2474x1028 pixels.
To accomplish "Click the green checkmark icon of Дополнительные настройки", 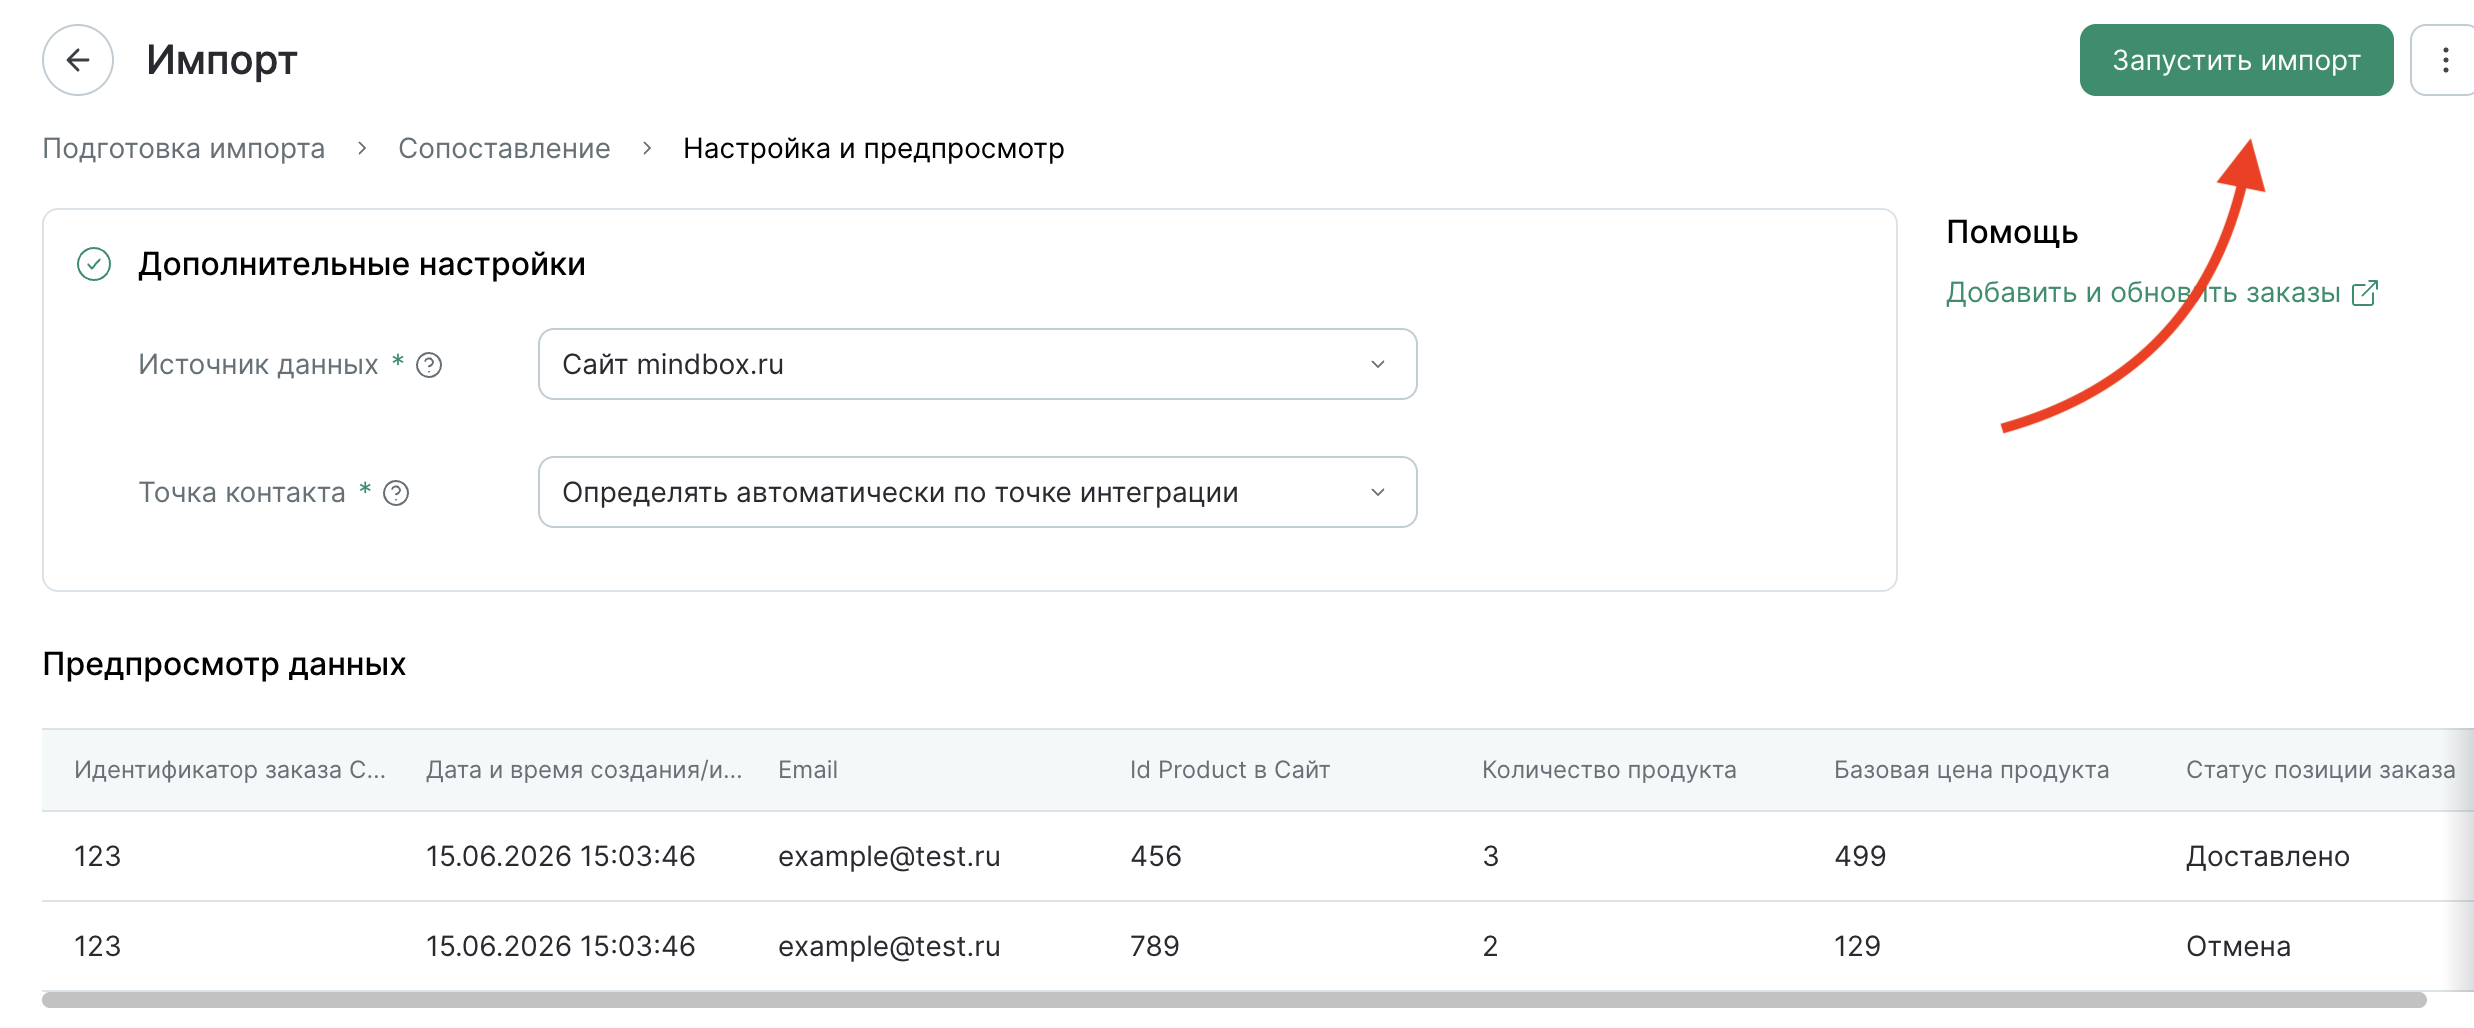I will click(94, 265).
